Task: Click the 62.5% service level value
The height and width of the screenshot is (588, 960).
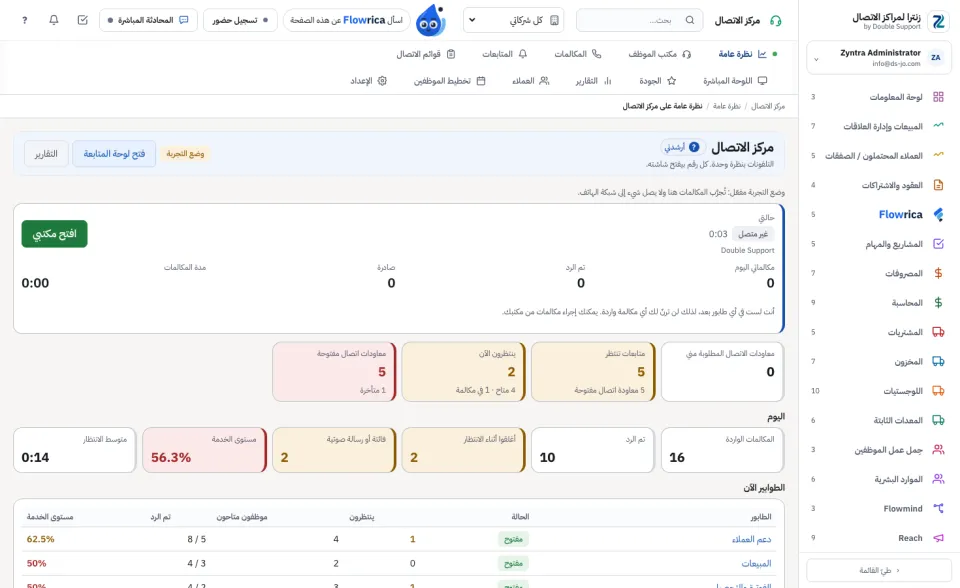Action: pyautogui.click(x=40, y=539)
